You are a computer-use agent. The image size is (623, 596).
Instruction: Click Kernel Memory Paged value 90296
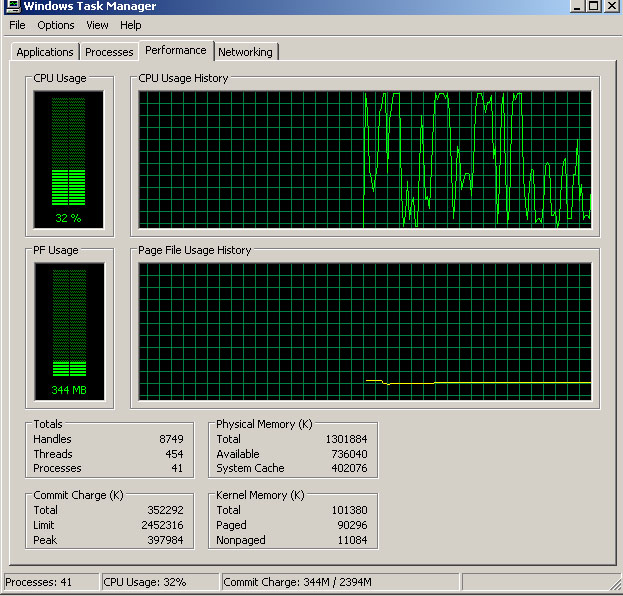[x=352, y=525]
